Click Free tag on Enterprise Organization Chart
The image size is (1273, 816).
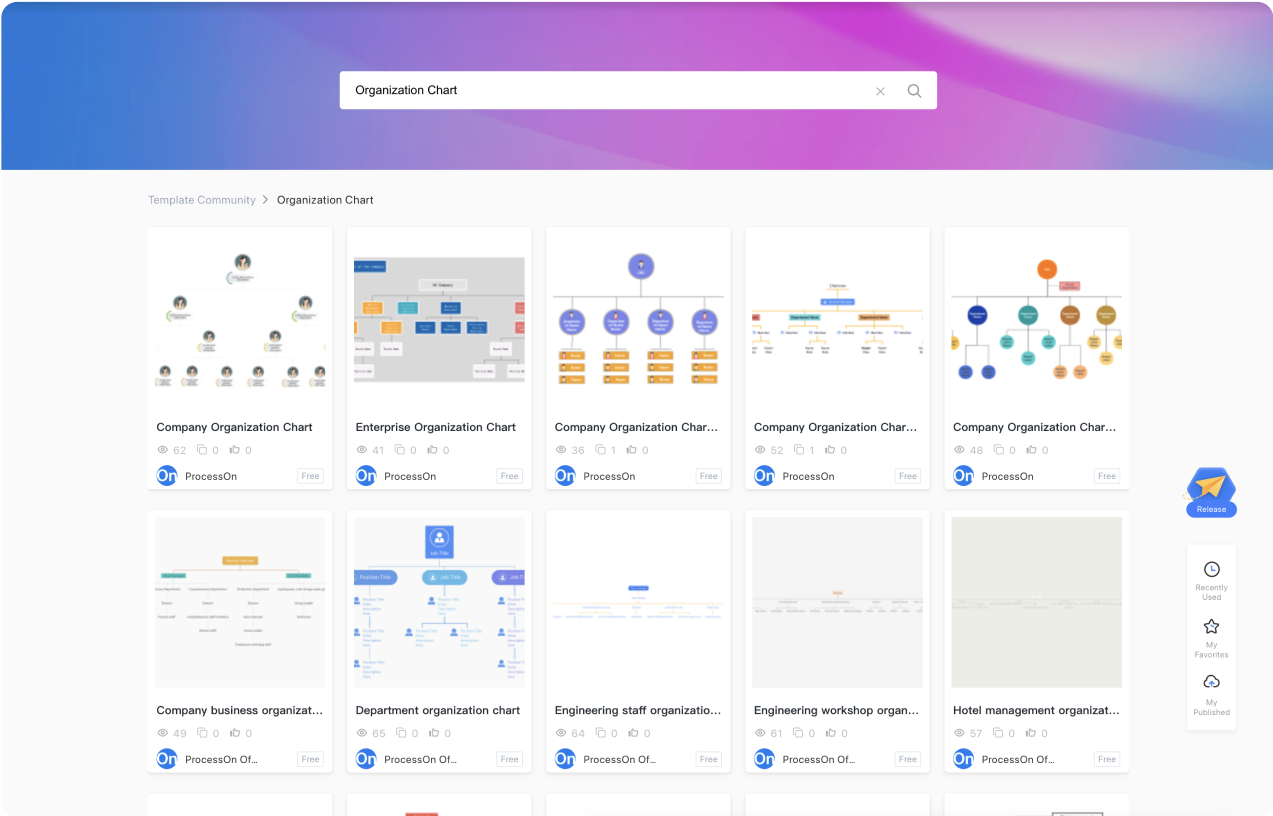pos(509,476)
